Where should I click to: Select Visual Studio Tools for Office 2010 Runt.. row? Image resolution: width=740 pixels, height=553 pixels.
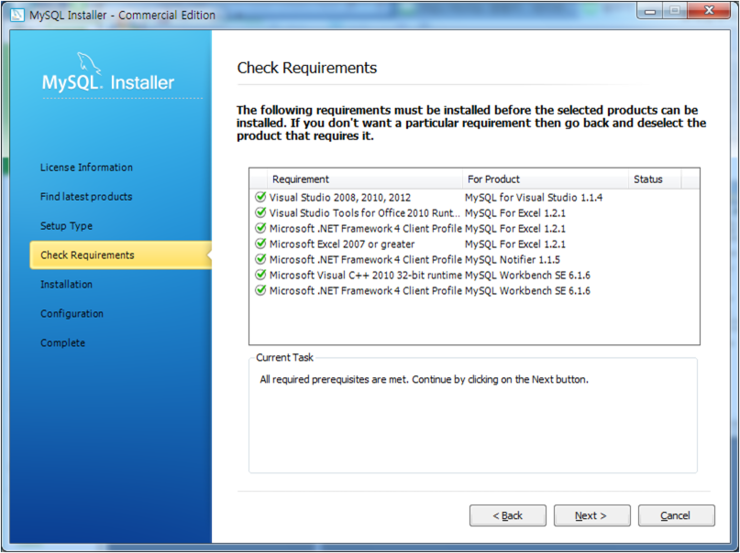pos(474,213)
